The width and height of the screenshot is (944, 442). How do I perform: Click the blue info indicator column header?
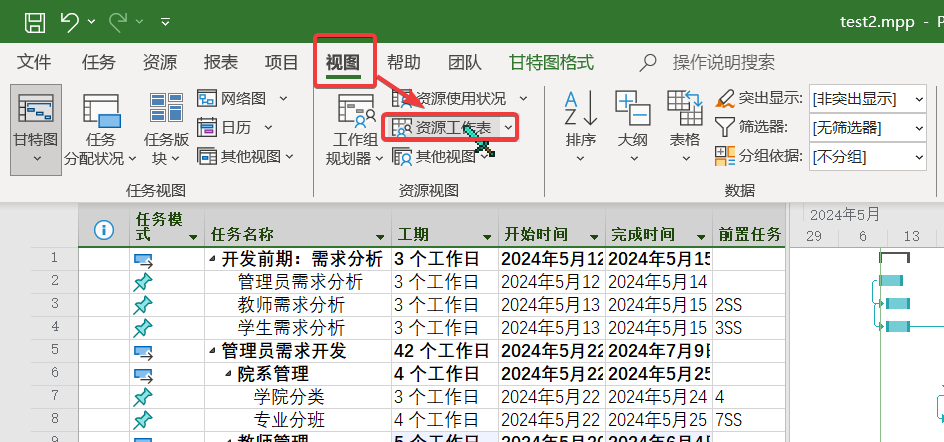[x=104, y=229]
